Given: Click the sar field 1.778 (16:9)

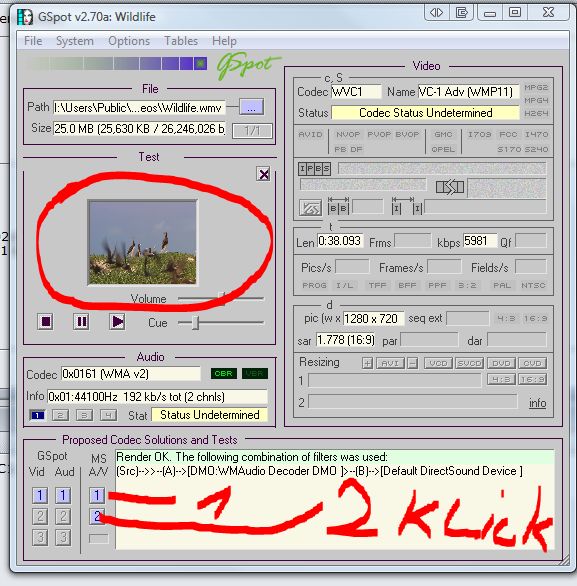Looking at the screenshot, I should 346,340.
